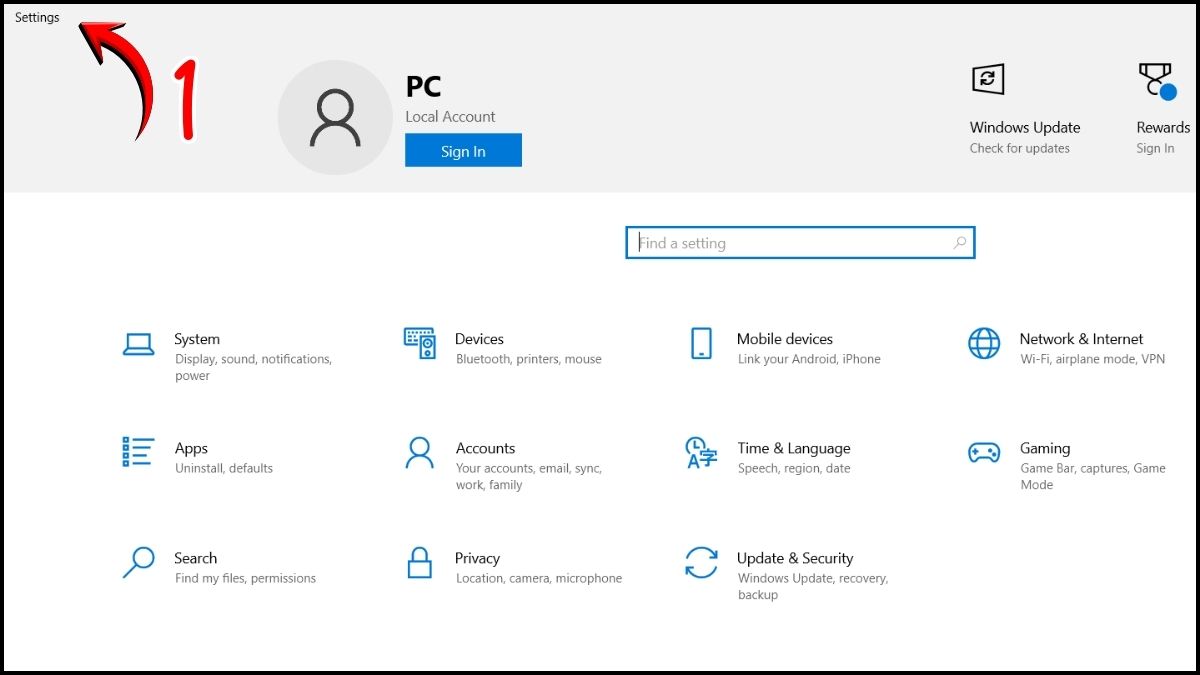The image size is (1200, 675).
Task: Open Privacy settings
Action: tap(477, 558)
